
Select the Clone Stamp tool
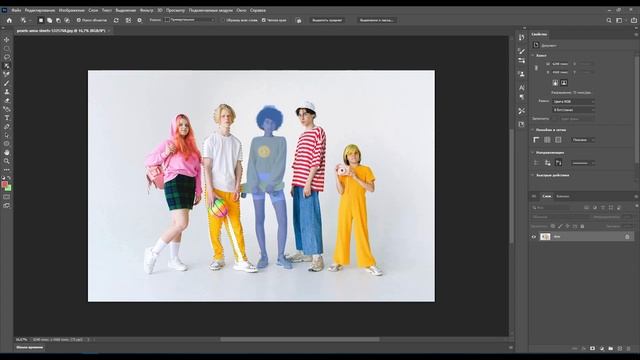[7, 92]
